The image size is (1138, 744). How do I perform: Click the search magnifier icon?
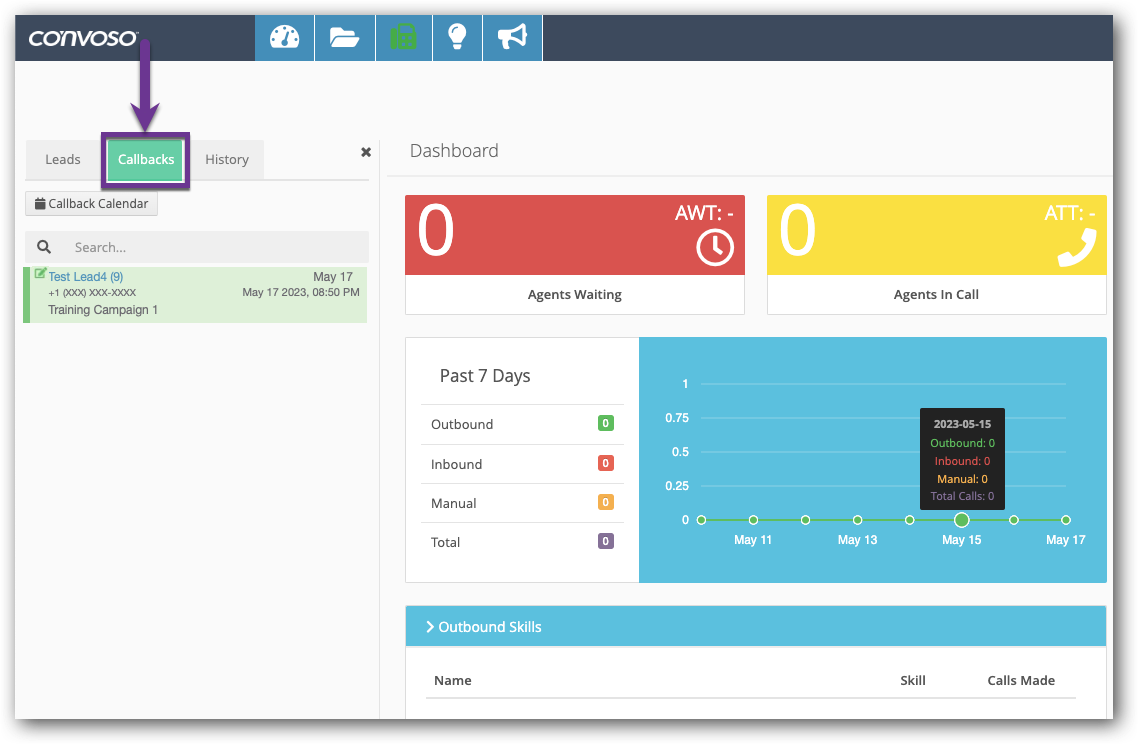click(x=44, y=247)
